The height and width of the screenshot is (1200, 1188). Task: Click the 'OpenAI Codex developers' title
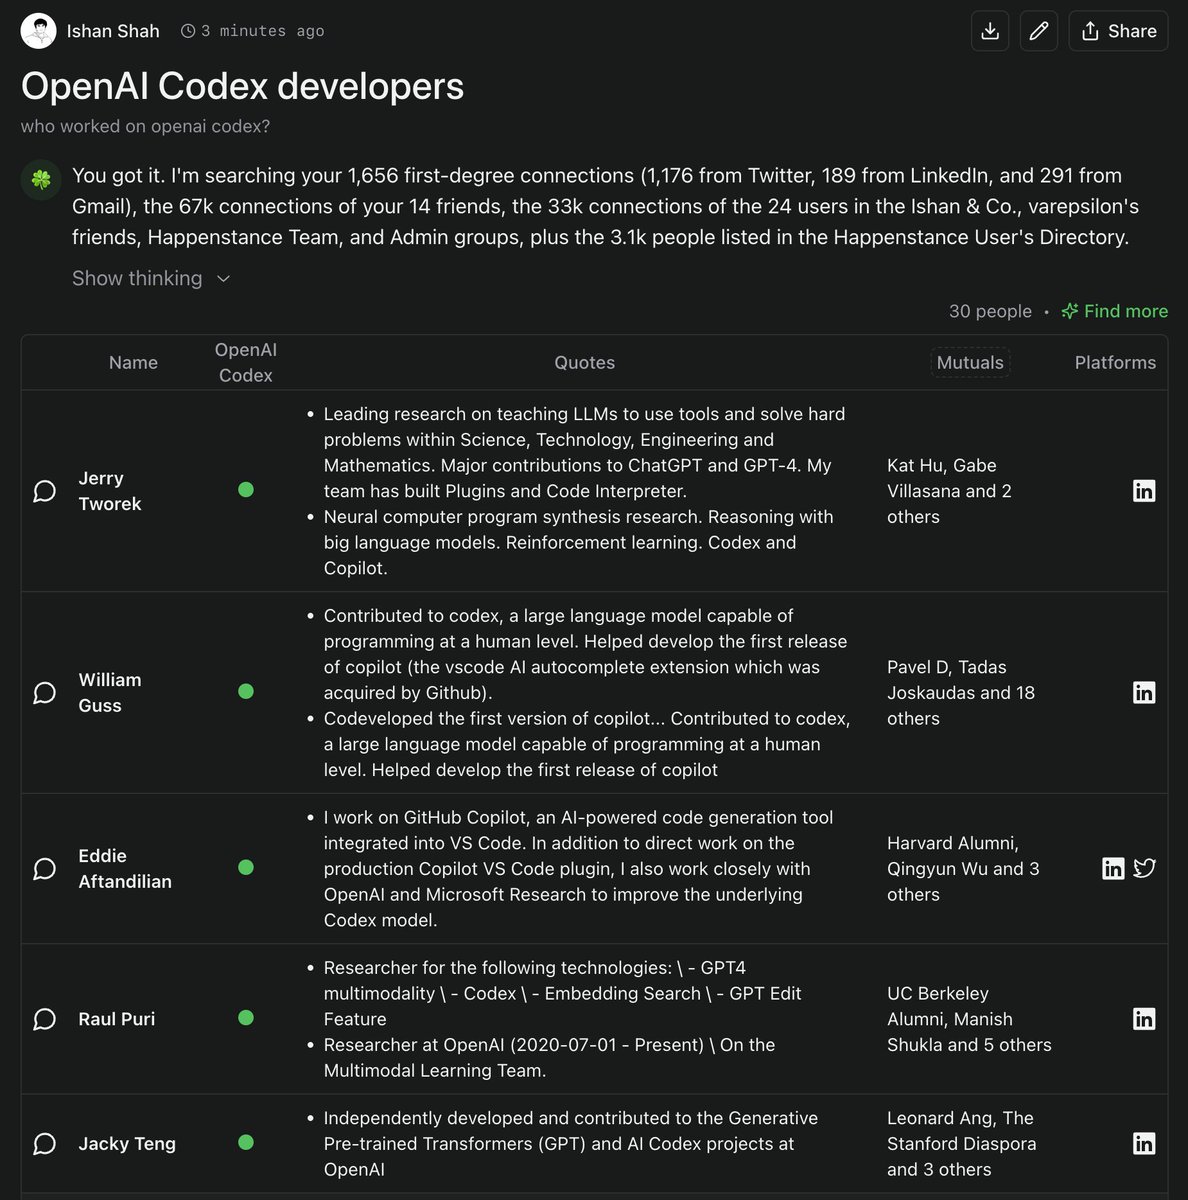242,86
